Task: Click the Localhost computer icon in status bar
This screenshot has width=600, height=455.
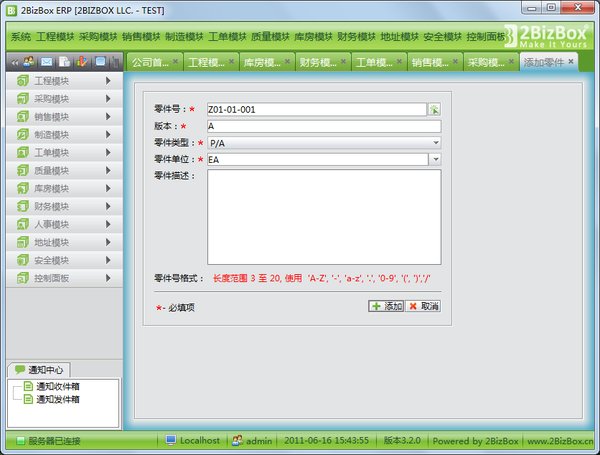Action: tap(171, 440)
